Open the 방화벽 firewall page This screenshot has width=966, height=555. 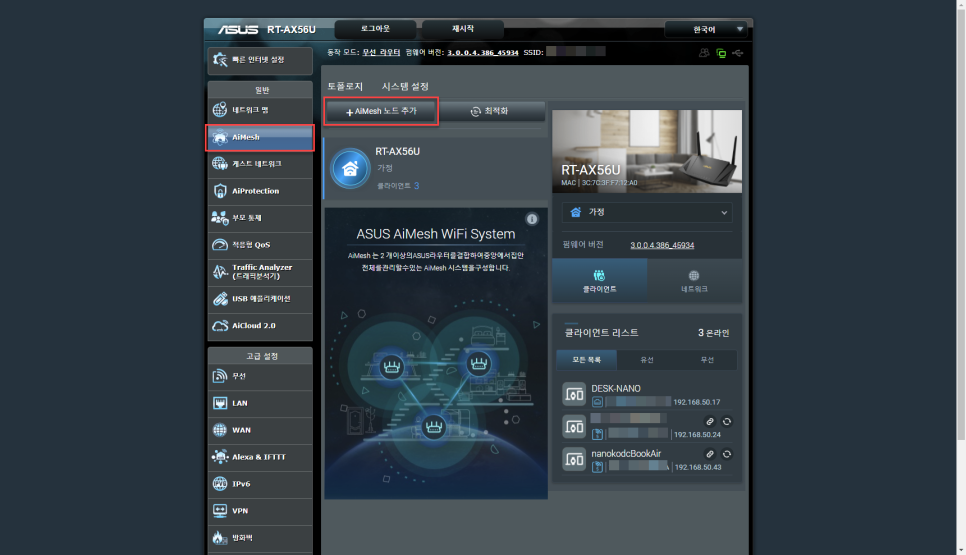tap(260, 538)
